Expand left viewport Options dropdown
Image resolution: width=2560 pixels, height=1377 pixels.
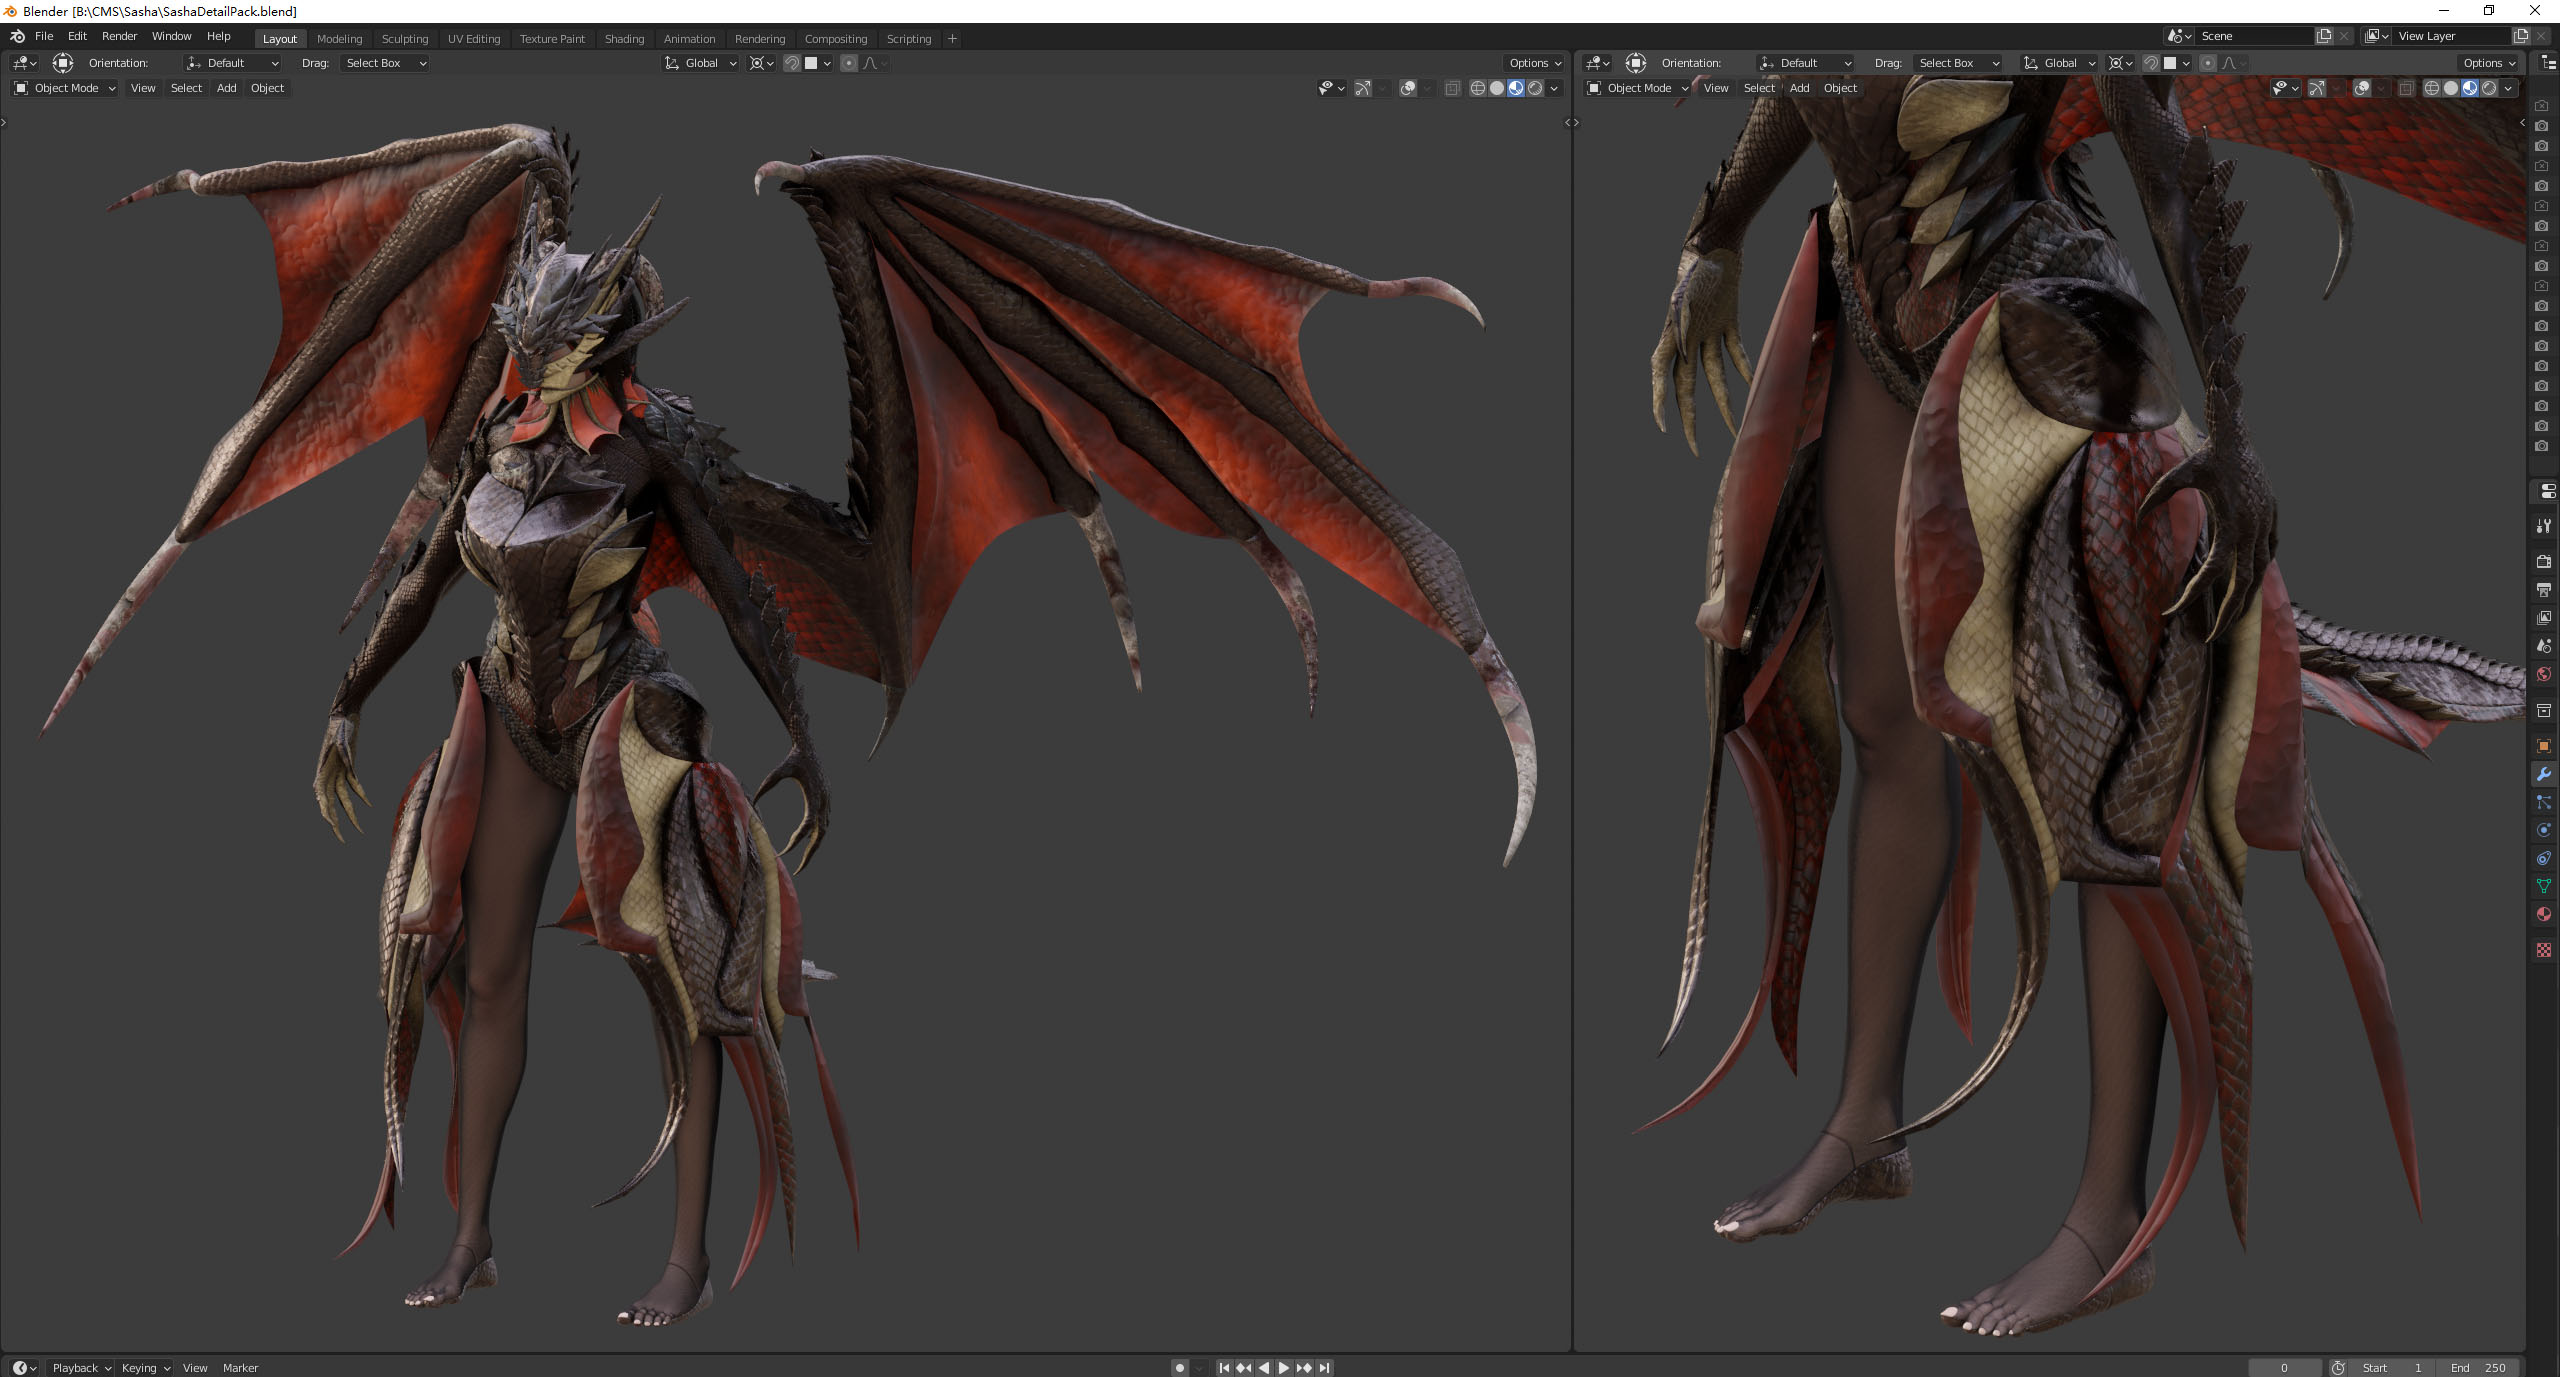point(1535,63)
